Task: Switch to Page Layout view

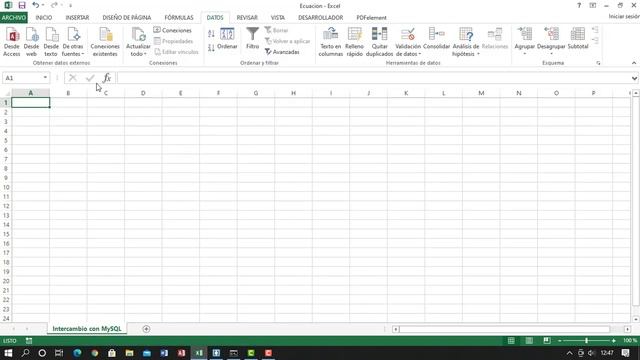Action: click(529, 340)
